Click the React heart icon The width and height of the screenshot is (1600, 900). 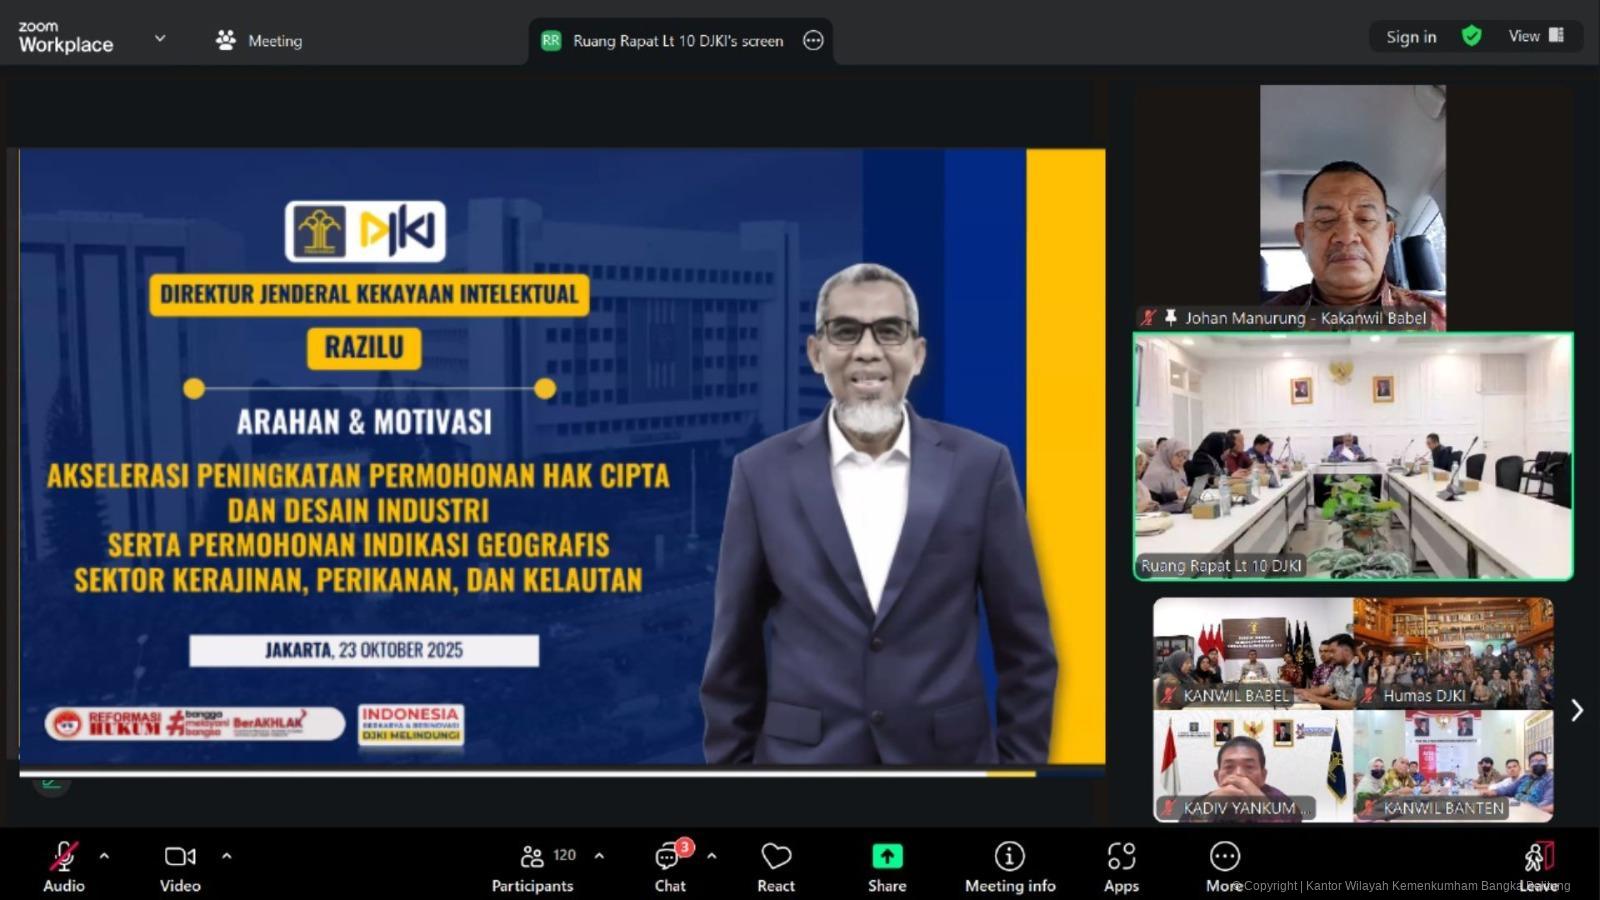click(x=776, y=867)
